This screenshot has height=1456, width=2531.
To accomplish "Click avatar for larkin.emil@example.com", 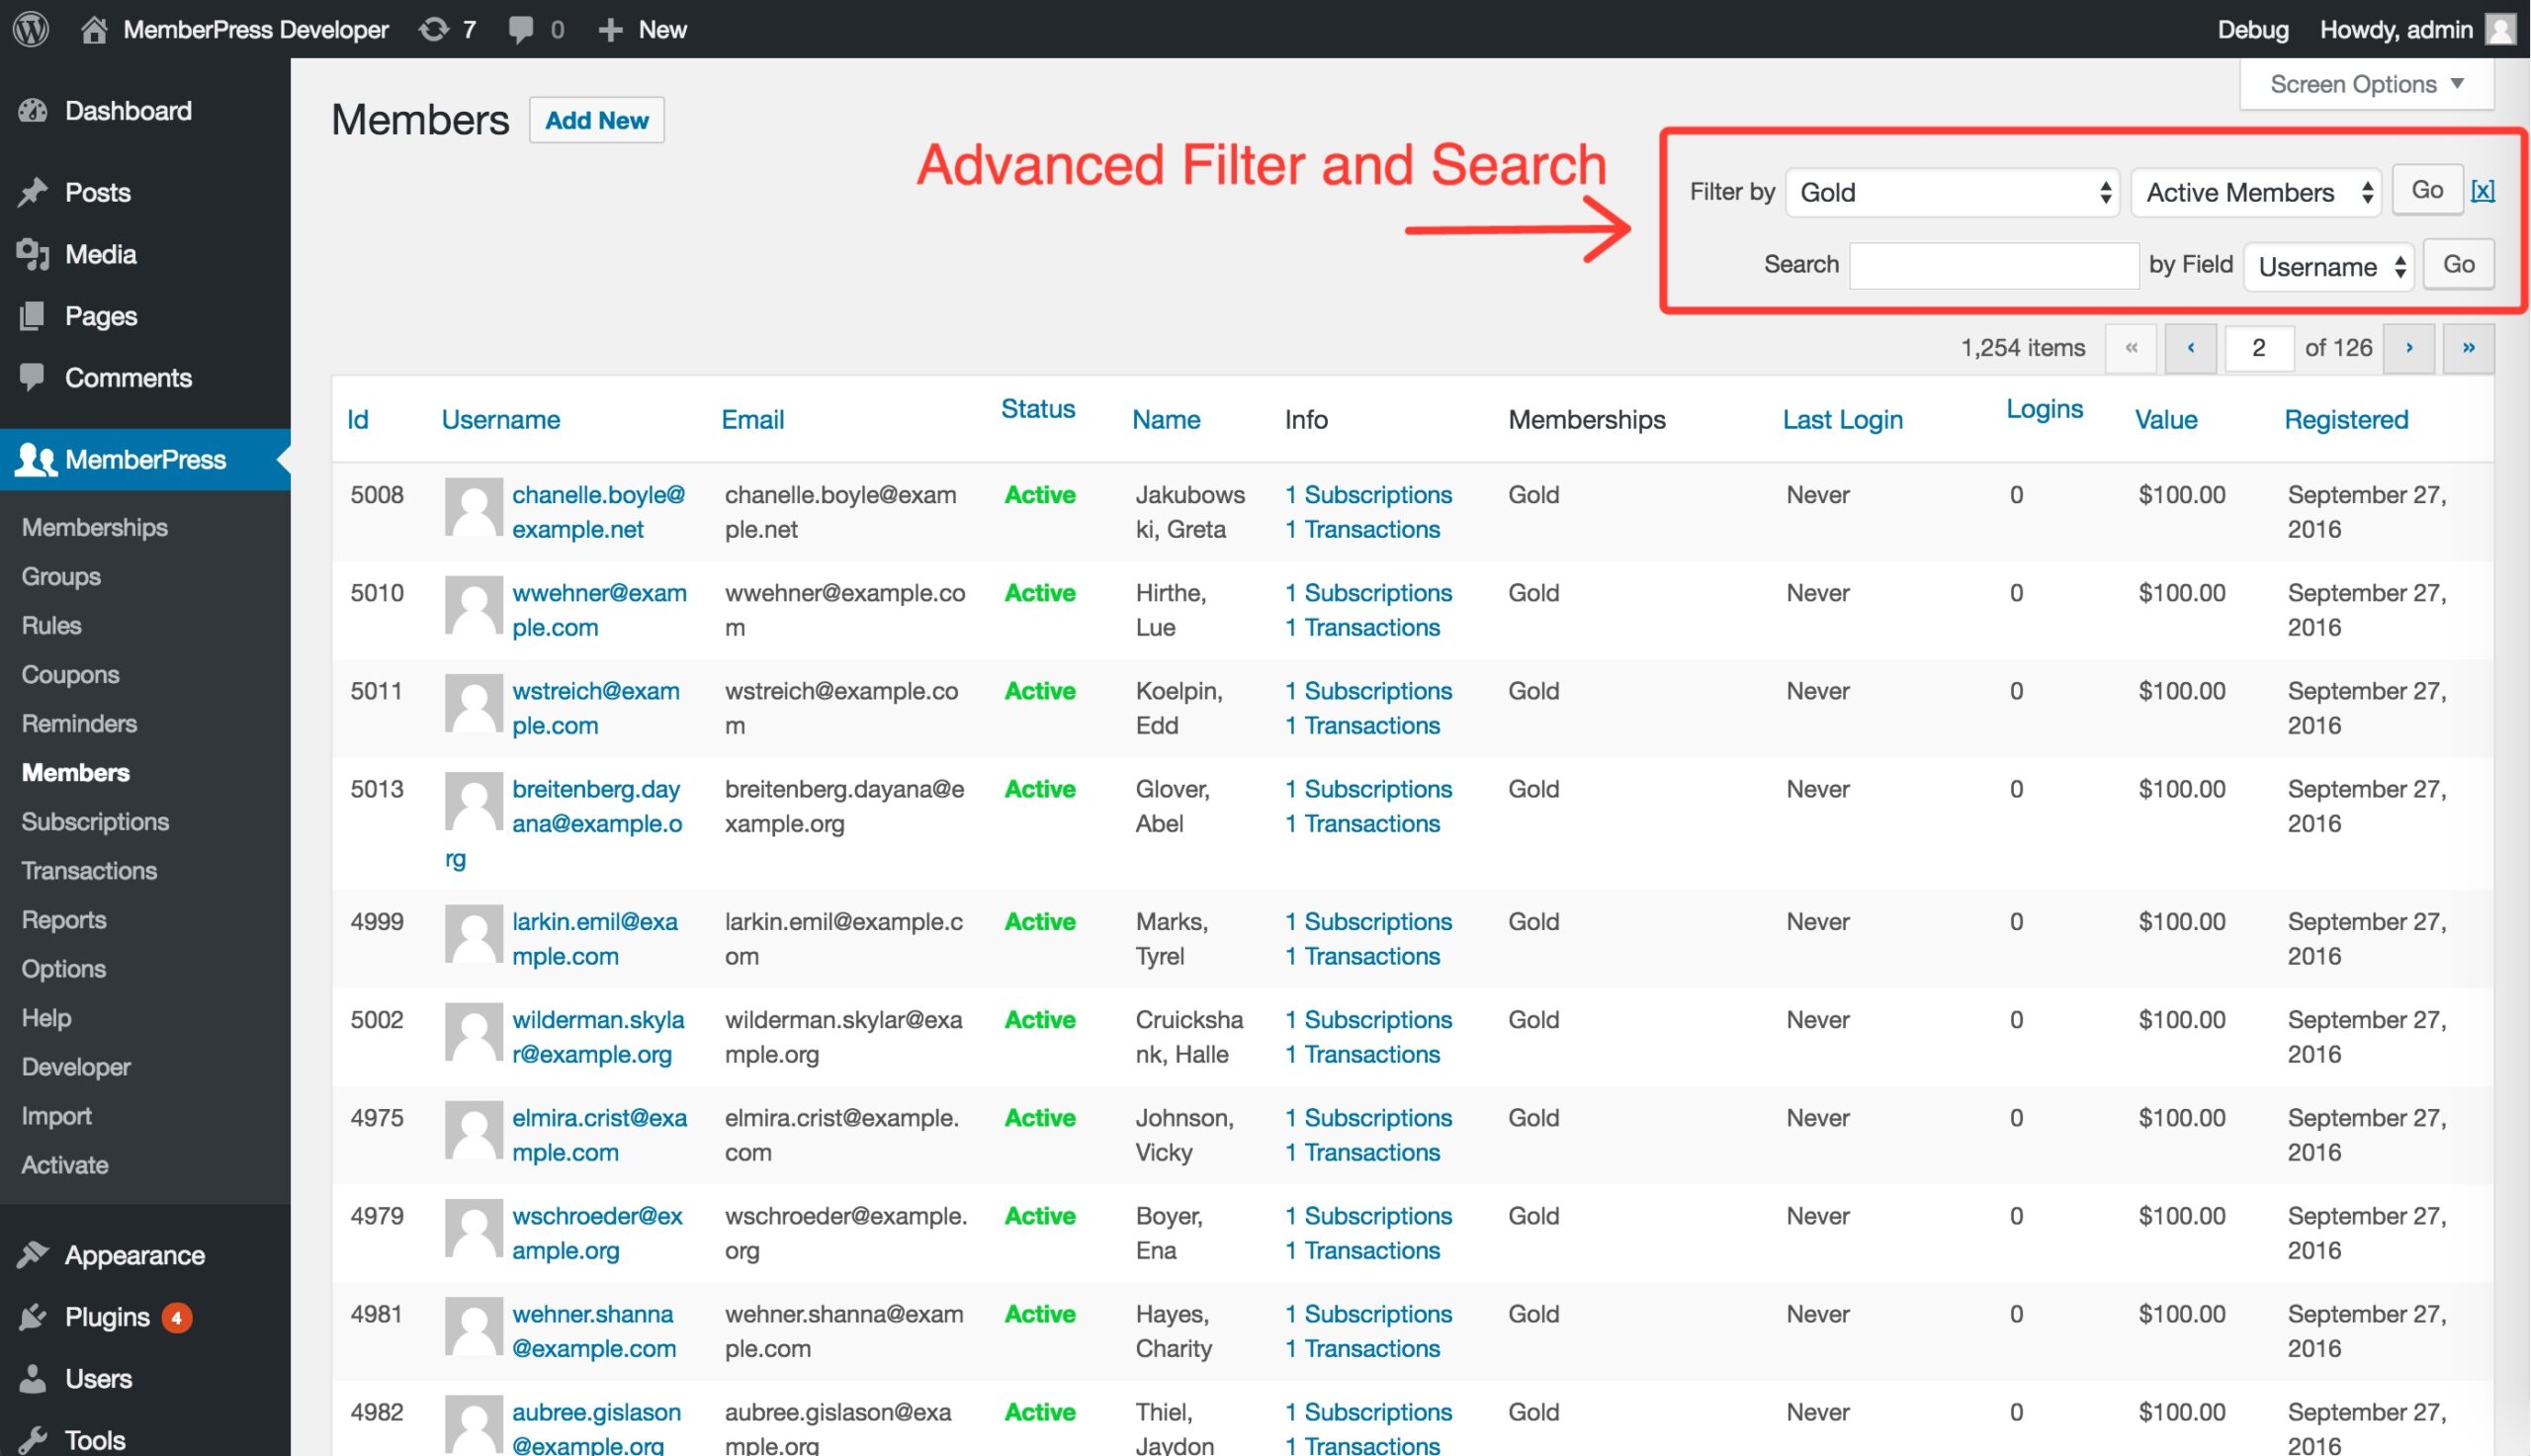I will [474, 934].
